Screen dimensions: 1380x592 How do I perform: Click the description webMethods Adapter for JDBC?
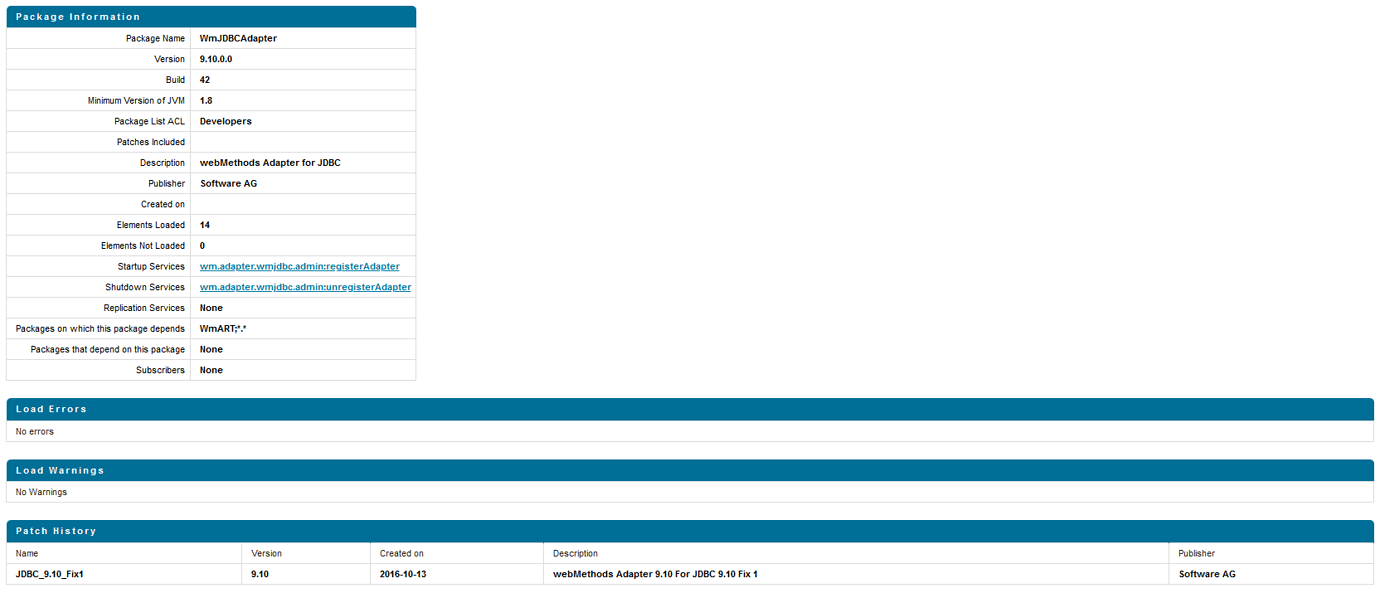[270, 163]
